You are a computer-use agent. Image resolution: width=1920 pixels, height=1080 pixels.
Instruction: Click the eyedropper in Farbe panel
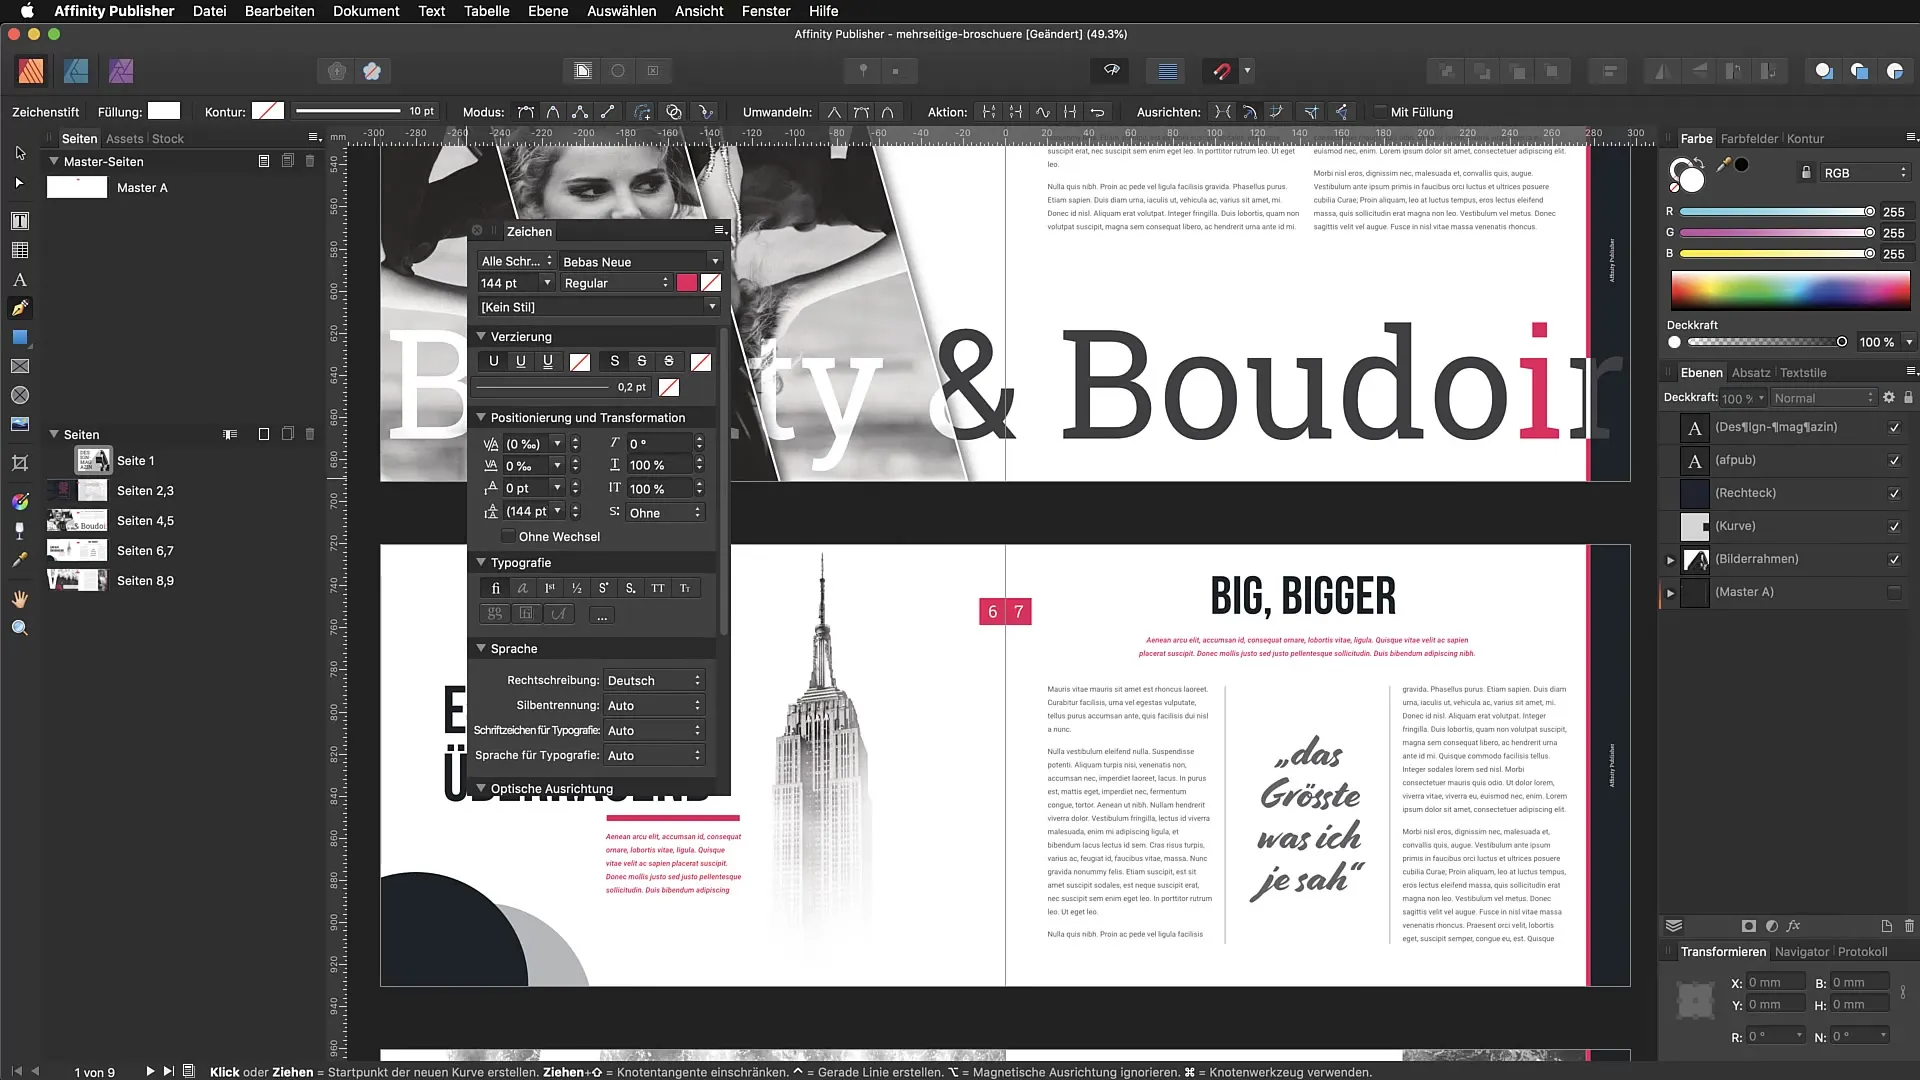1723,165
